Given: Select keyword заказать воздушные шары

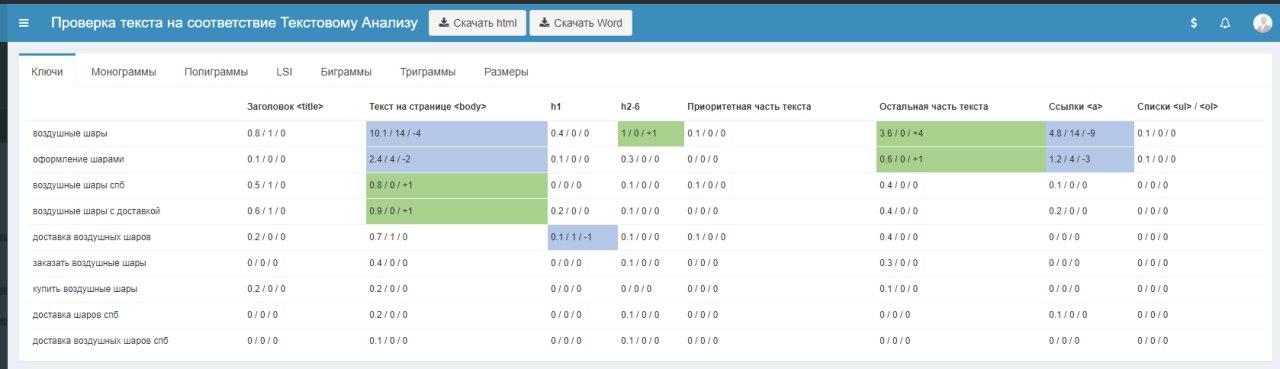Looking at the screenshot, I should point(89,263).
